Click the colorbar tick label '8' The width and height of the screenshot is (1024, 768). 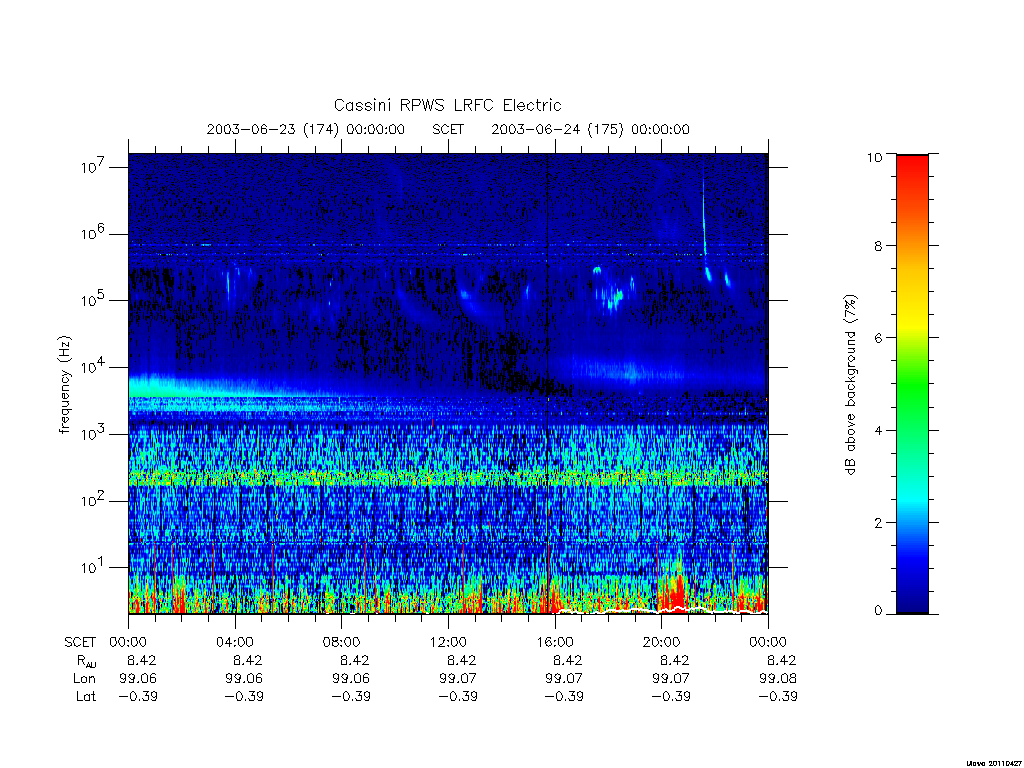(878, 246)
